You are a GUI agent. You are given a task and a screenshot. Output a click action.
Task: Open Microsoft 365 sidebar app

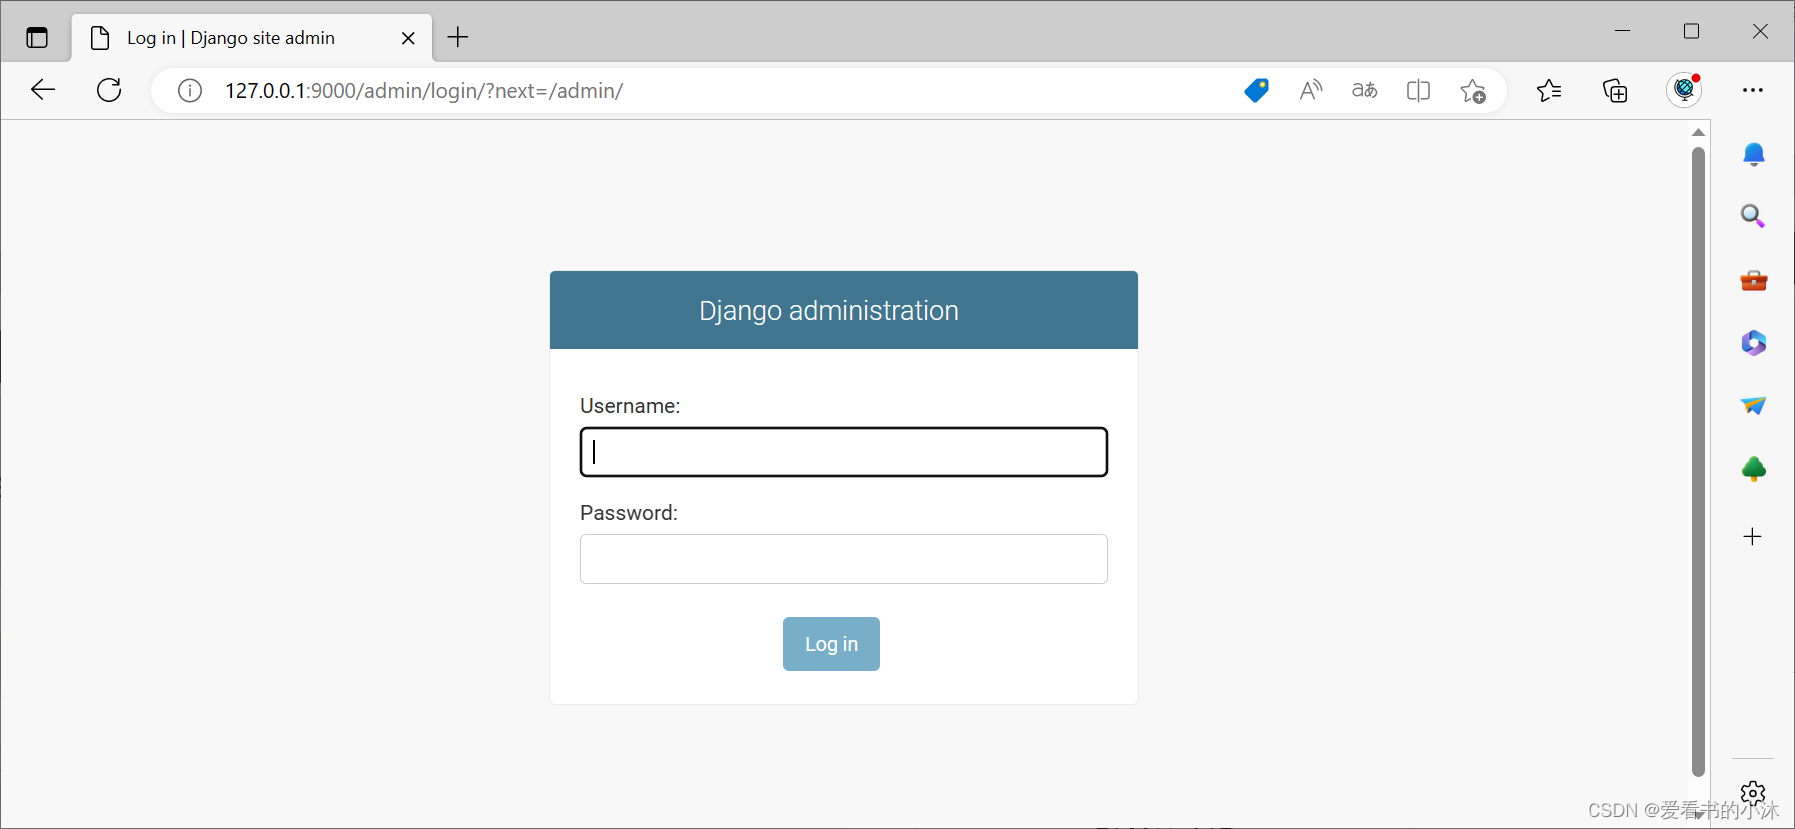(1753, 343)
